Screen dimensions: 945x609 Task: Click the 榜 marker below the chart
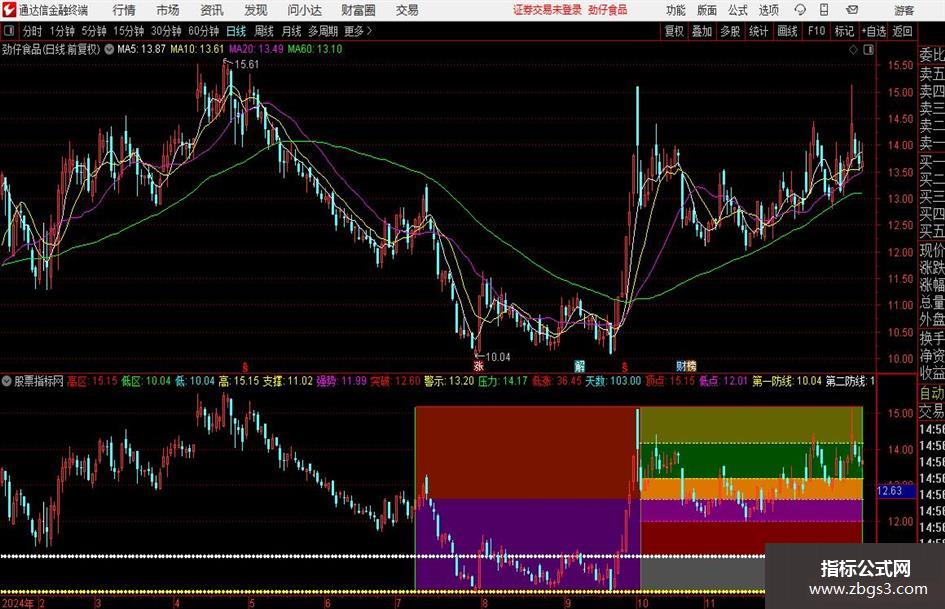coord(691,365)
